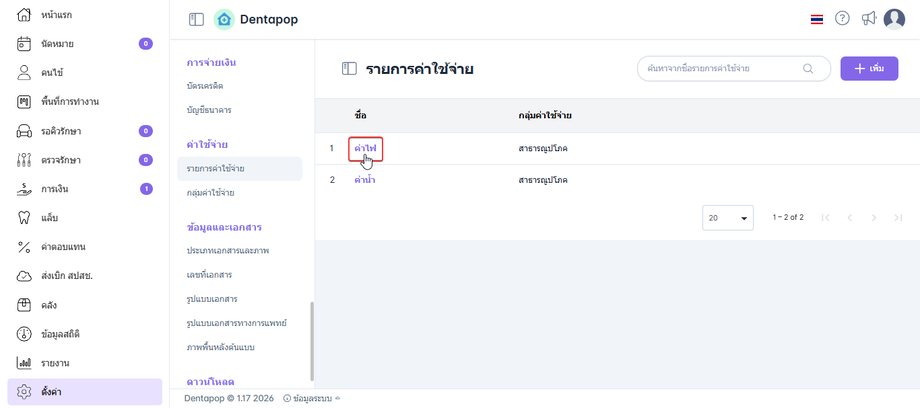This screenshot has width=920, height=408.
Task: Open the user profile avatar
Action: (x=894, y=19)
